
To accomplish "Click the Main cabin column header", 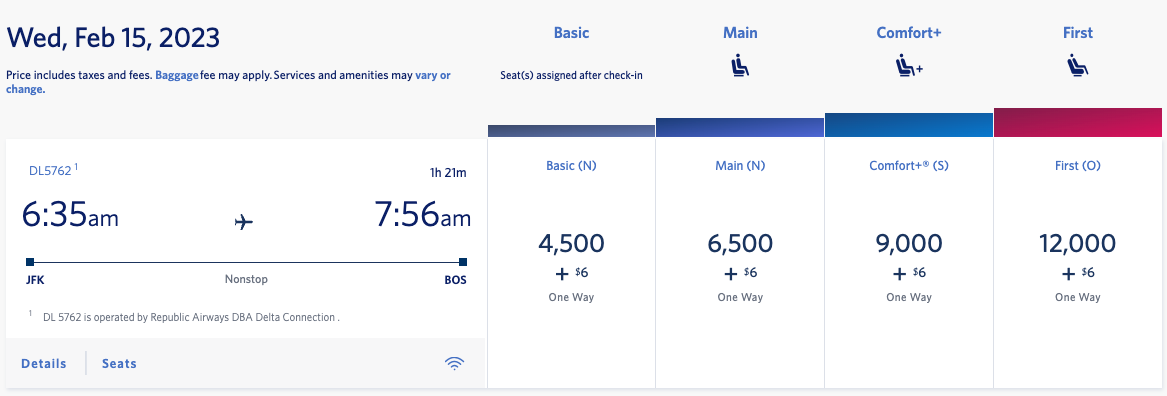I will tap(740, 33).
